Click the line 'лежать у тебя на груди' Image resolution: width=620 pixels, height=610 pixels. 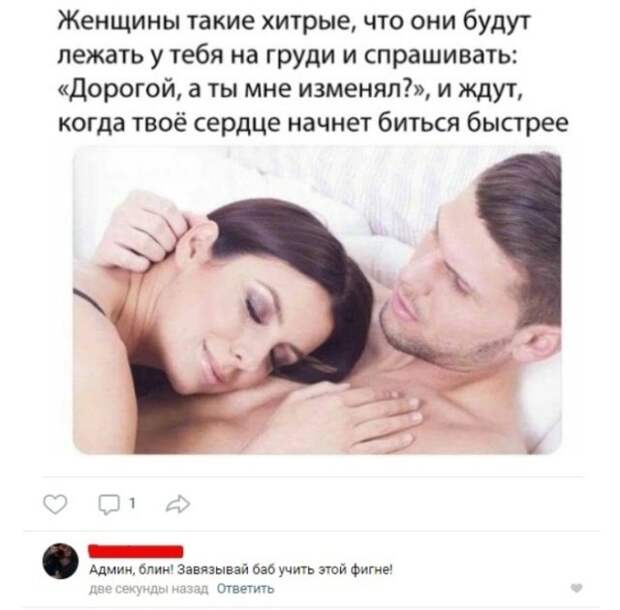click(197, 56)
